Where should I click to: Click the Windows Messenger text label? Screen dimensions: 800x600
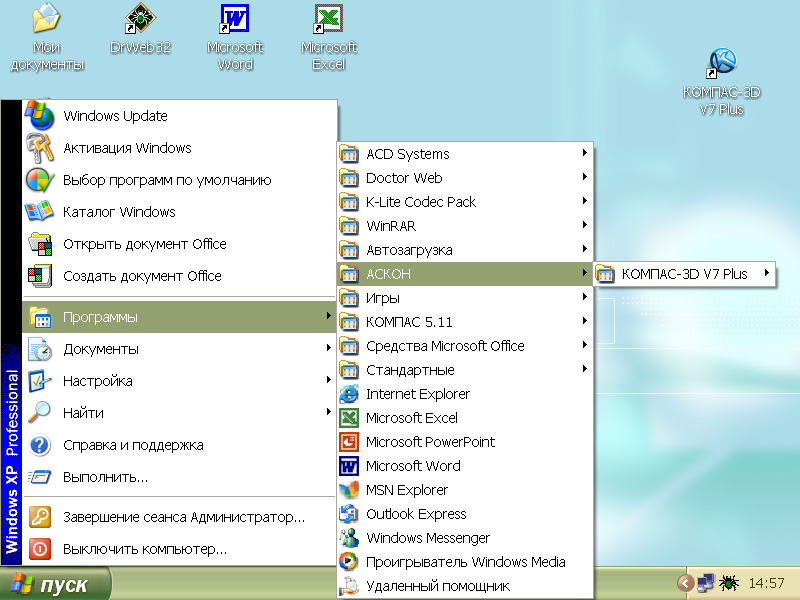coord(428,538)
